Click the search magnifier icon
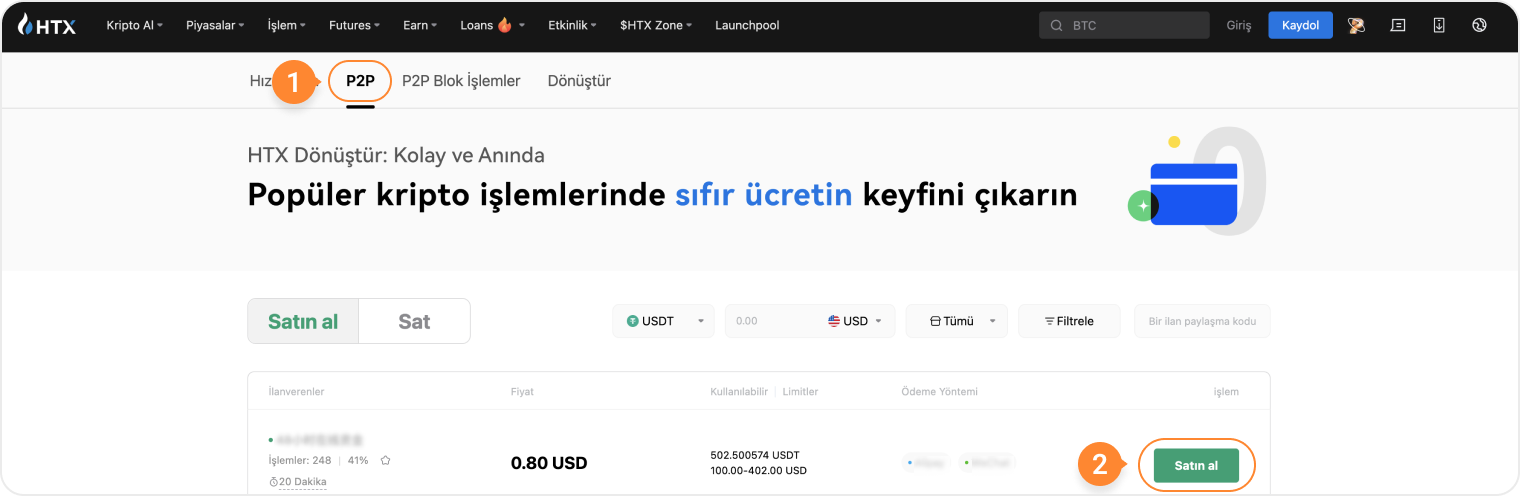The width and height of the screenshot is (1520, 496). [x=1057, y=25]
